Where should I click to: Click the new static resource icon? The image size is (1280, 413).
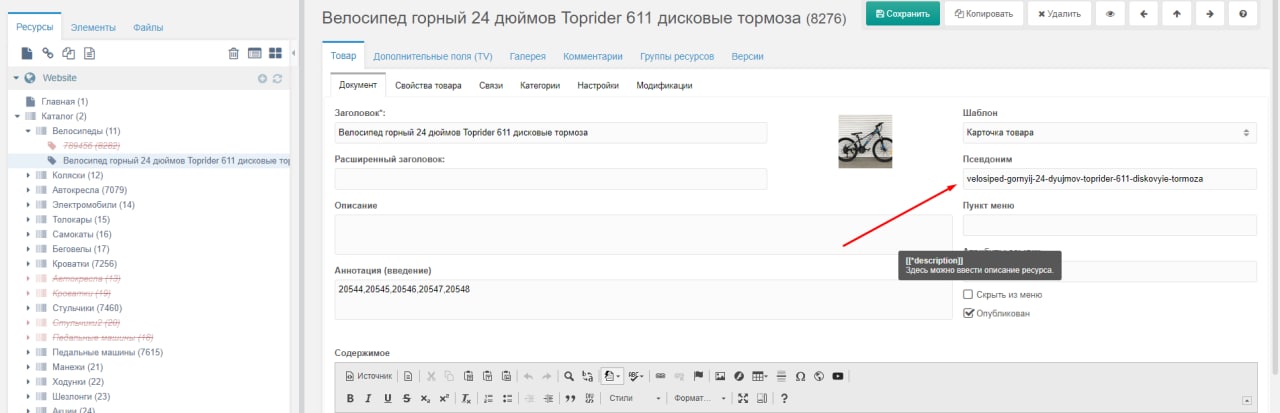pyautogui.click(x=90, y=52)
